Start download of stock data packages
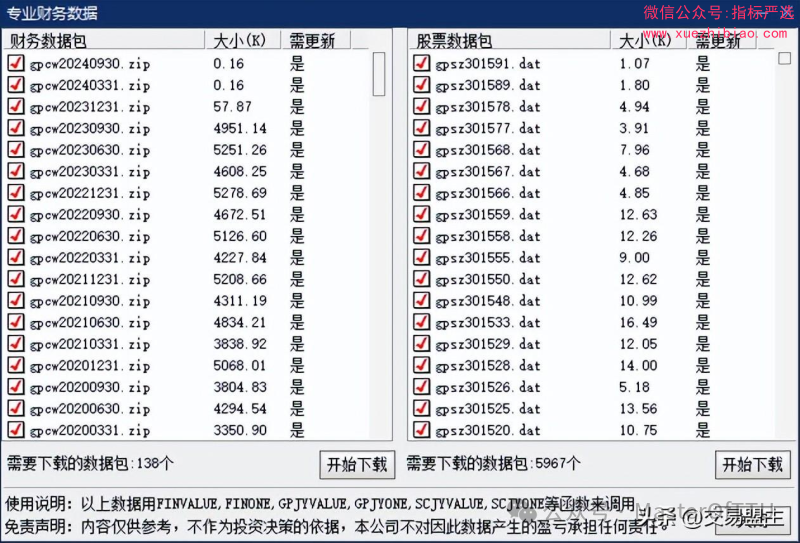This screenshot has width=800, height=543. [x=753, y=464]
